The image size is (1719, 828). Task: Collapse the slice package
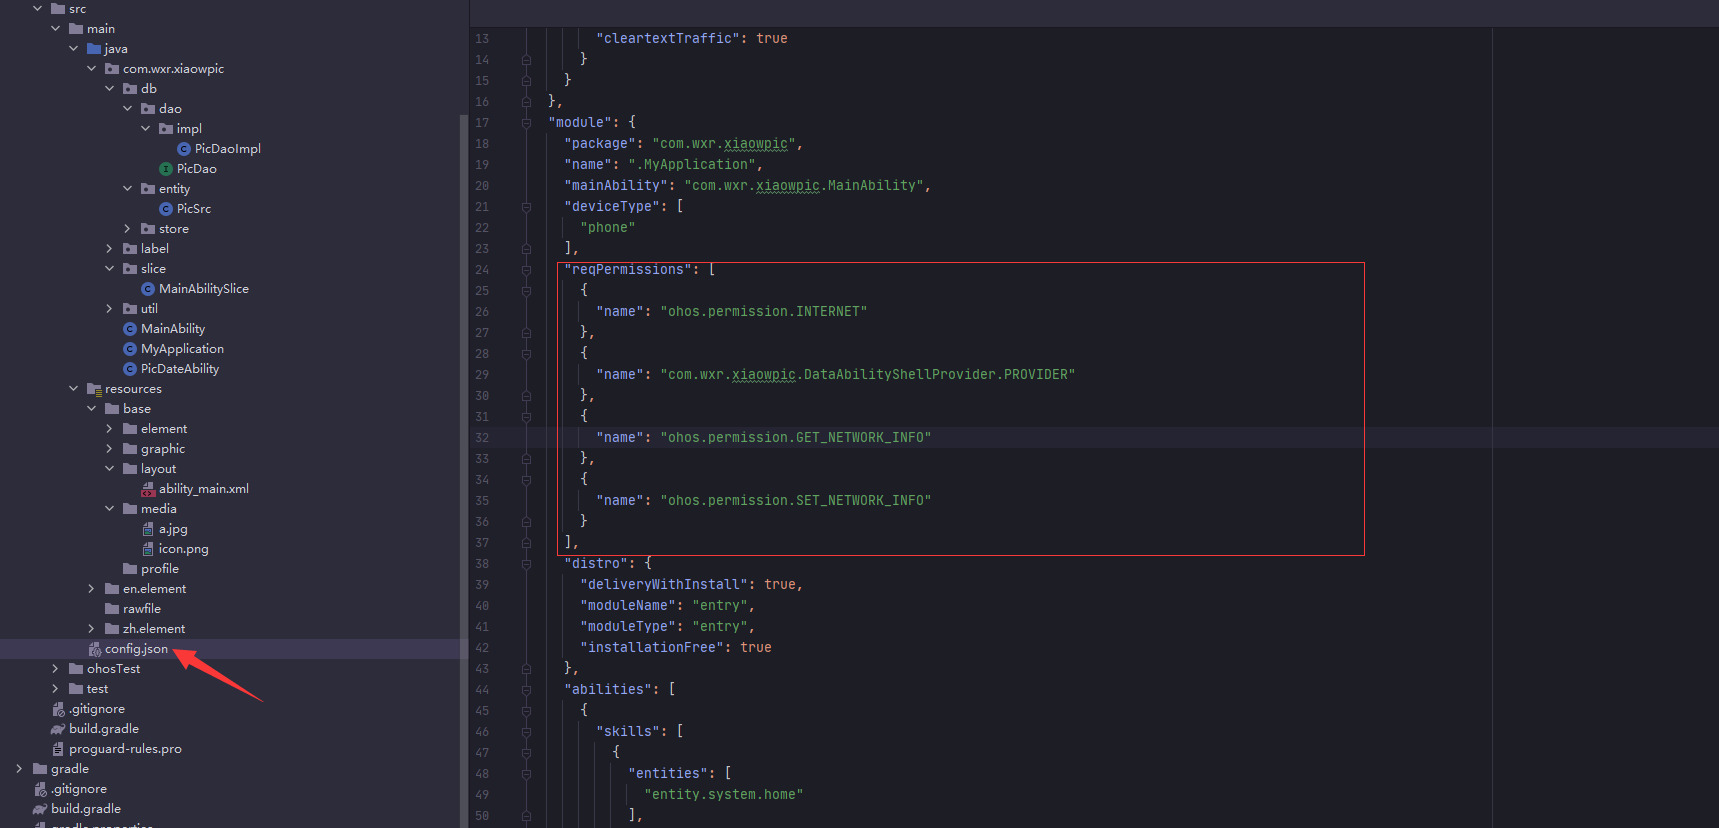(109, 269)
